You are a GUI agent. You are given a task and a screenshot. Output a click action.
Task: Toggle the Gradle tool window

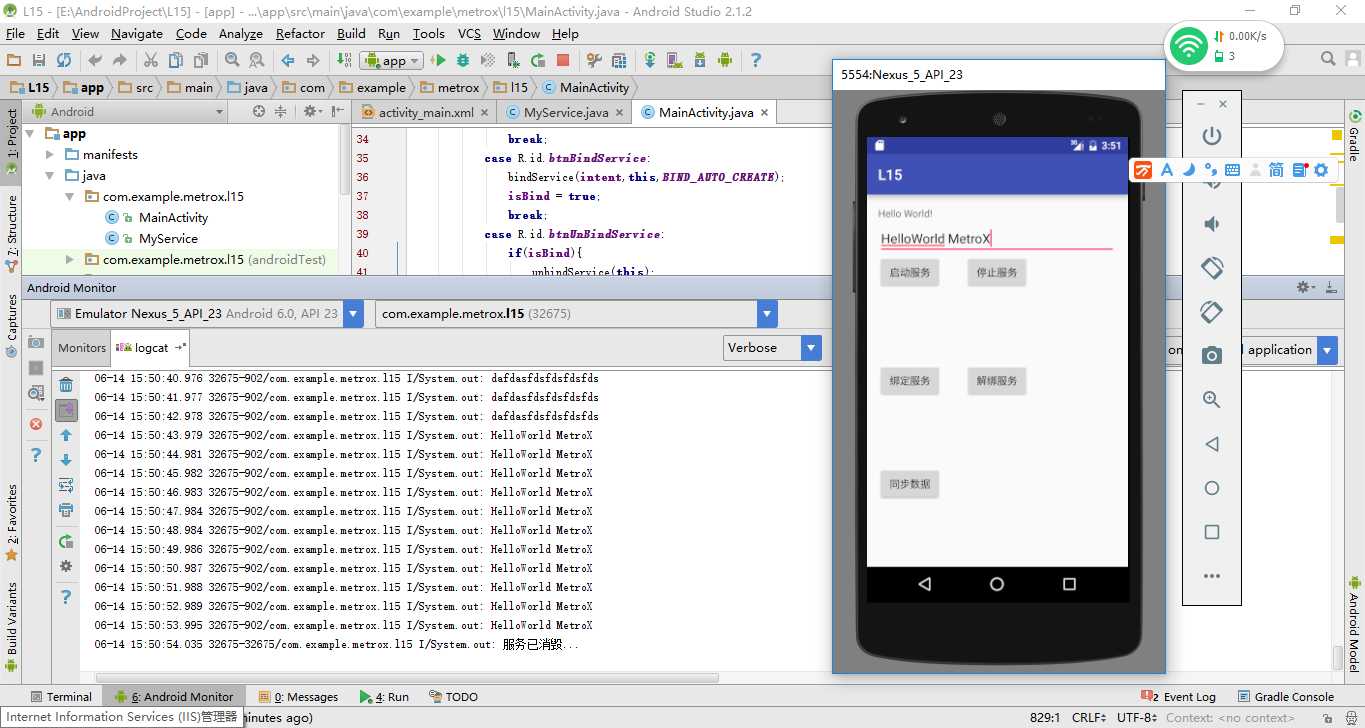pyautogui.click(x=1354, y=136)
